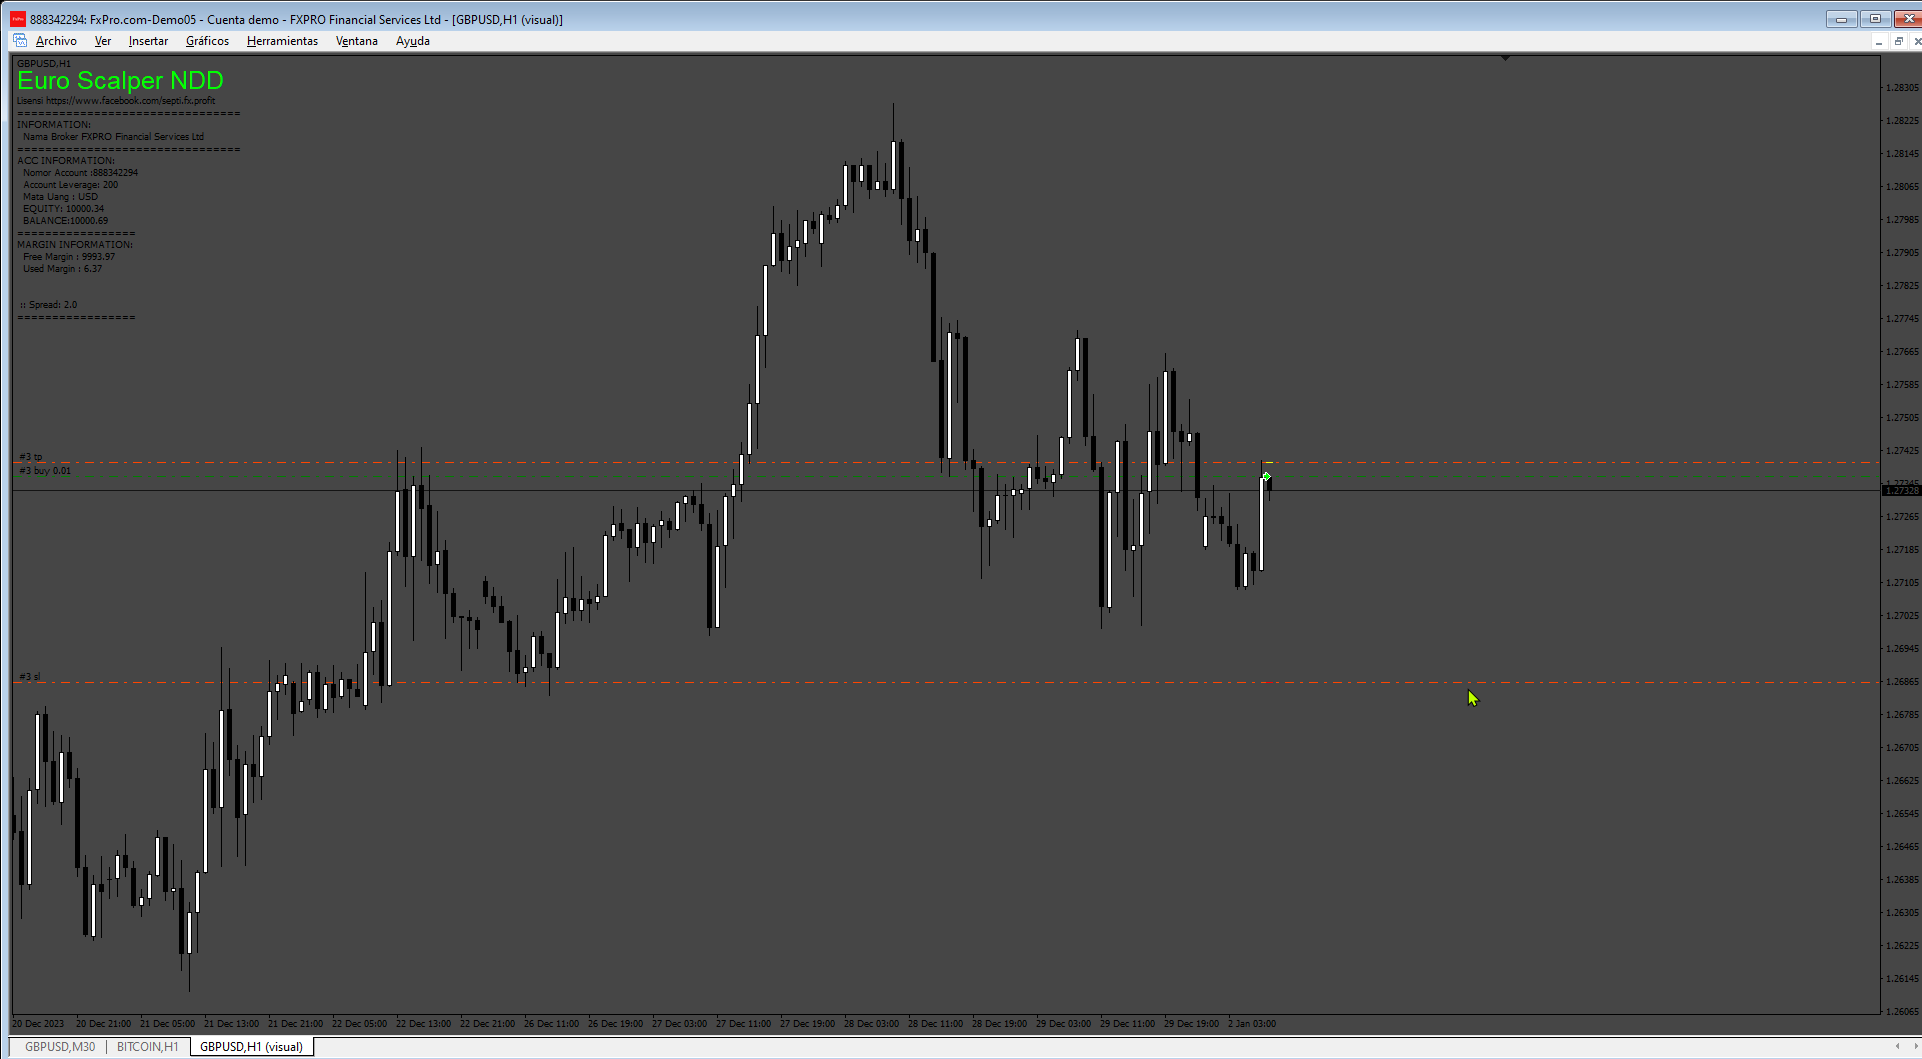Click the current price tag on price axis
The width and height of the screenshot is (1922, 1059).
[x=1902, y=490]
